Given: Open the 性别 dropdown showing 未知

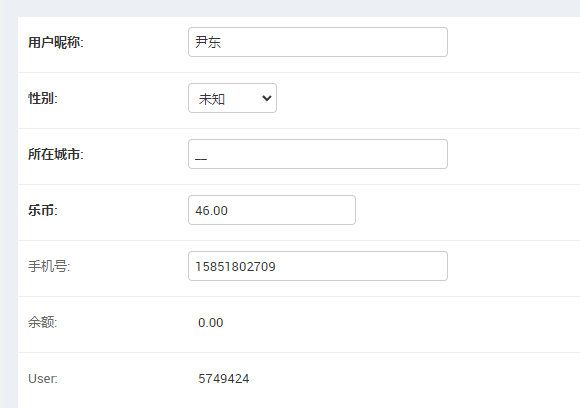Looking at the screenshot, I should tap(232, 98).
